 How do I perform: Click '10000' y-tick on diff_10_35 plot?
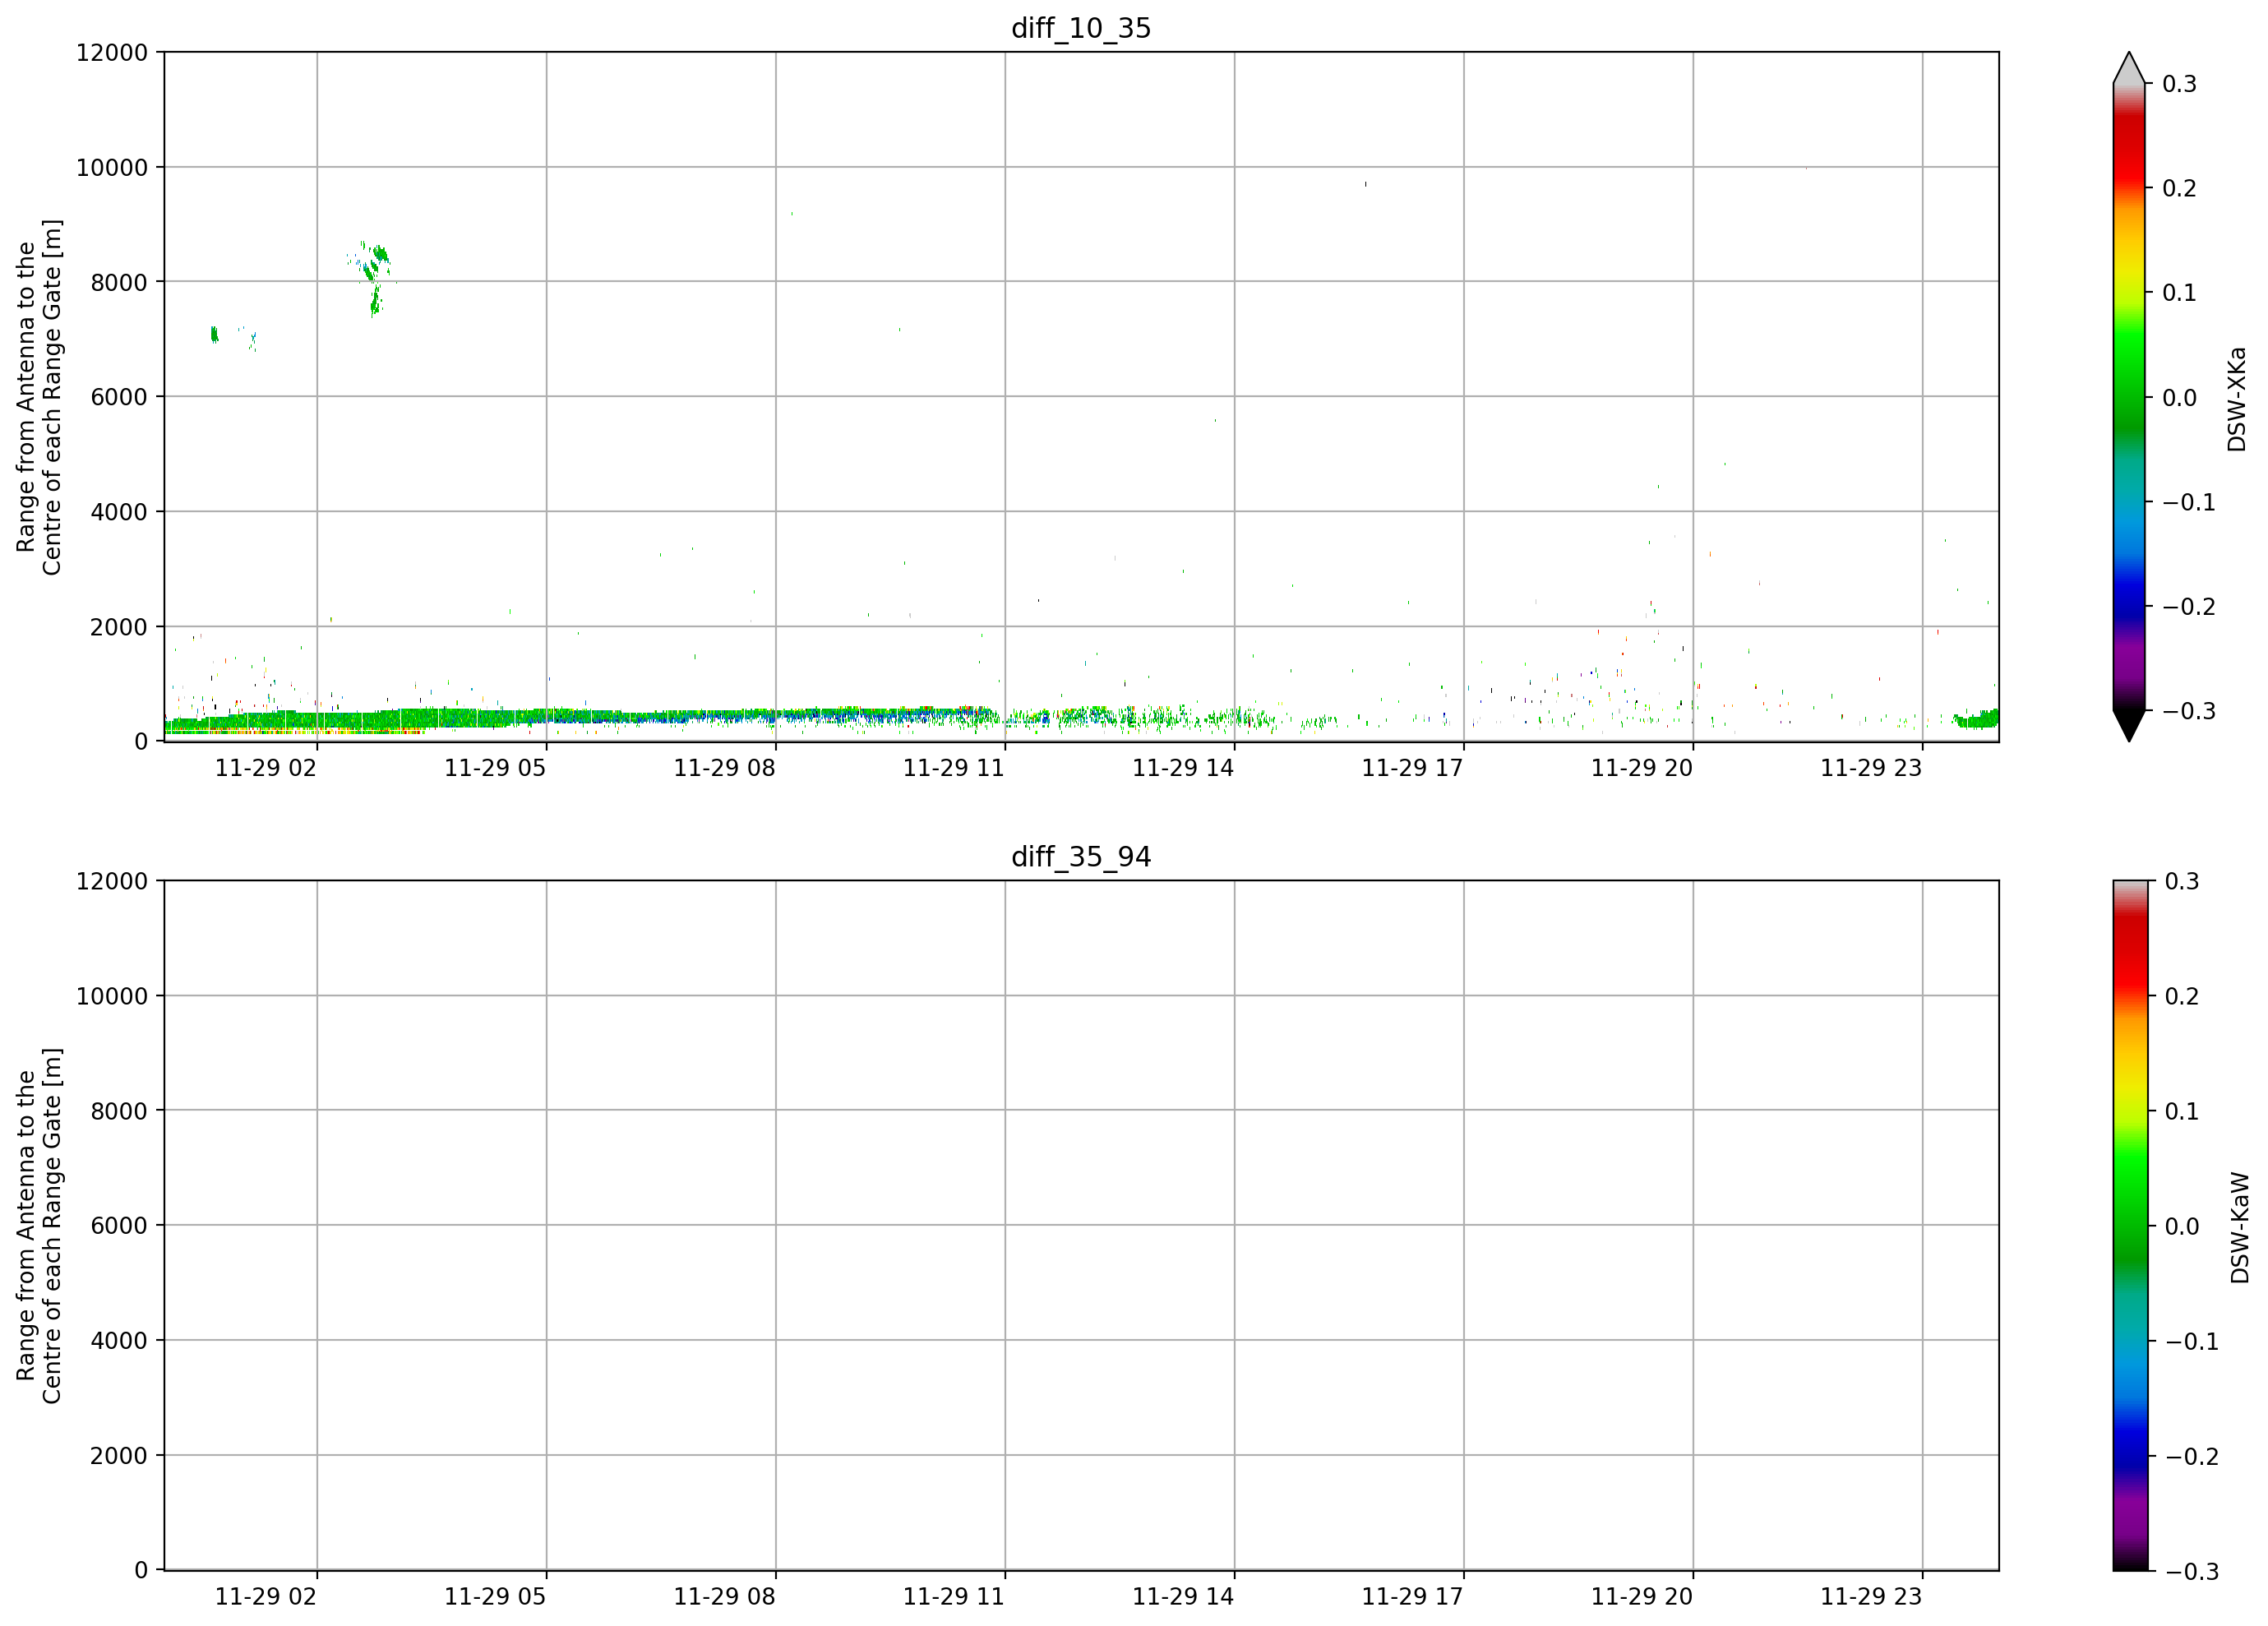point(112,167)
